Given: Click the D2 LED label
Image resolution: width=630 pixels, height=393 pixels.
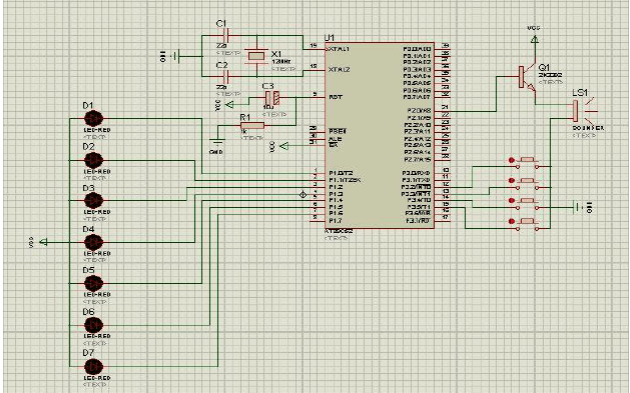Looking at the screenshot, I should tap(88, 147).
